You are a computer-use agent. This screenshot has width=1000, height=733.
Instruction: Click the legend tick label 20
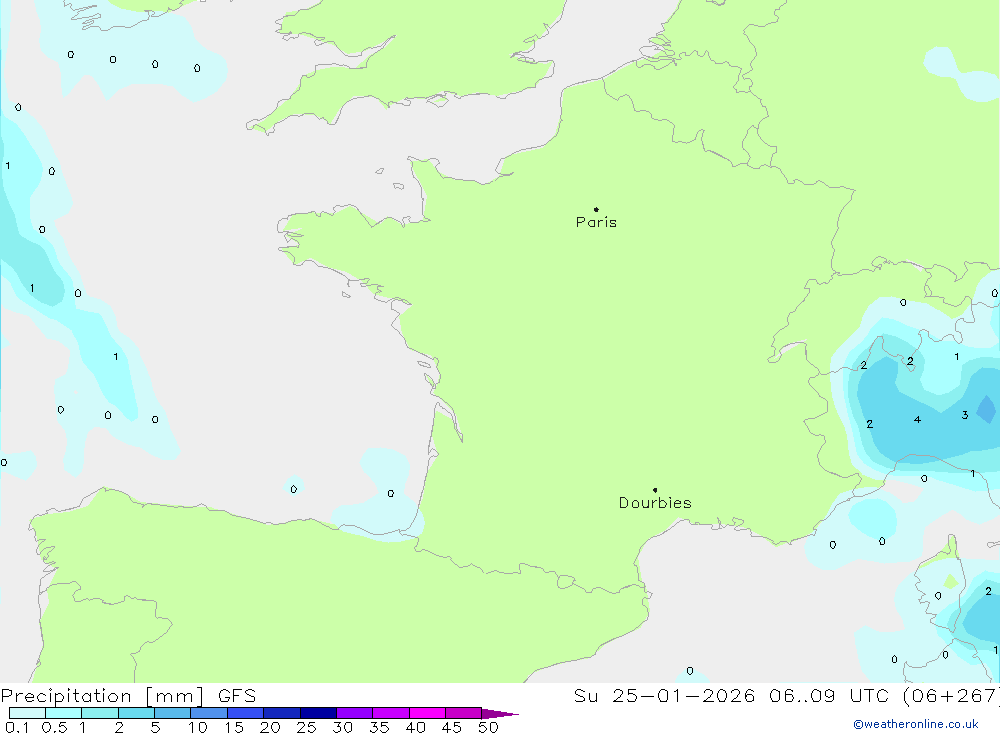(x=270, y=727)
